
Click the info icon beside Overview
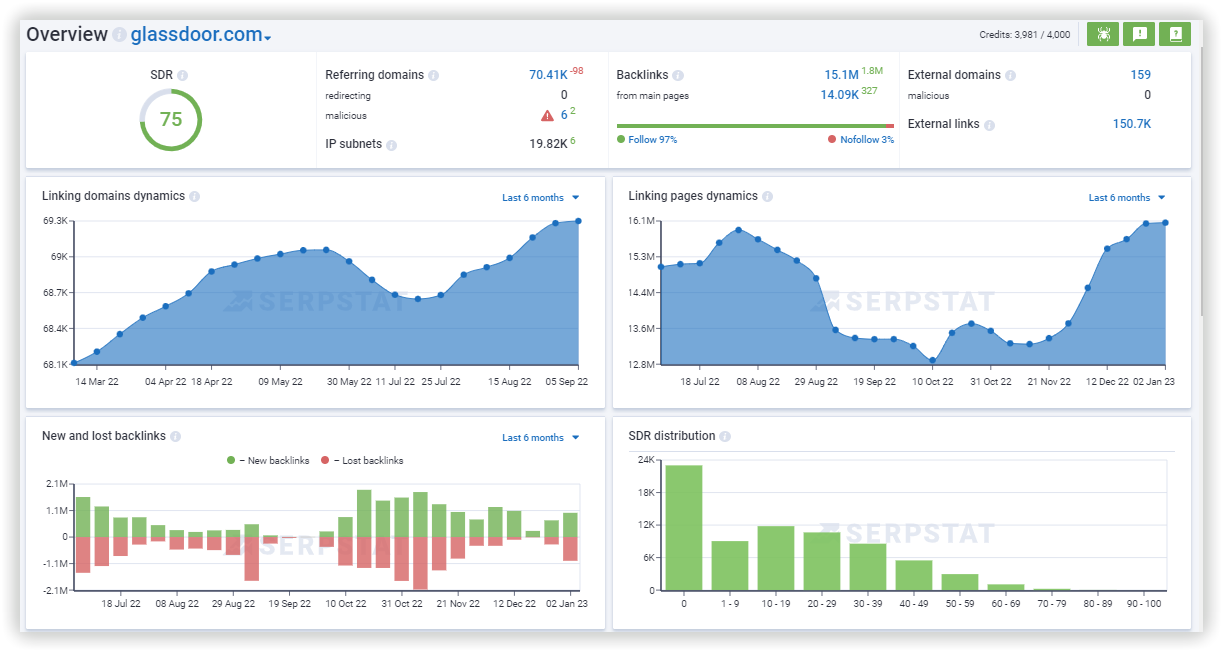[119, 34]
